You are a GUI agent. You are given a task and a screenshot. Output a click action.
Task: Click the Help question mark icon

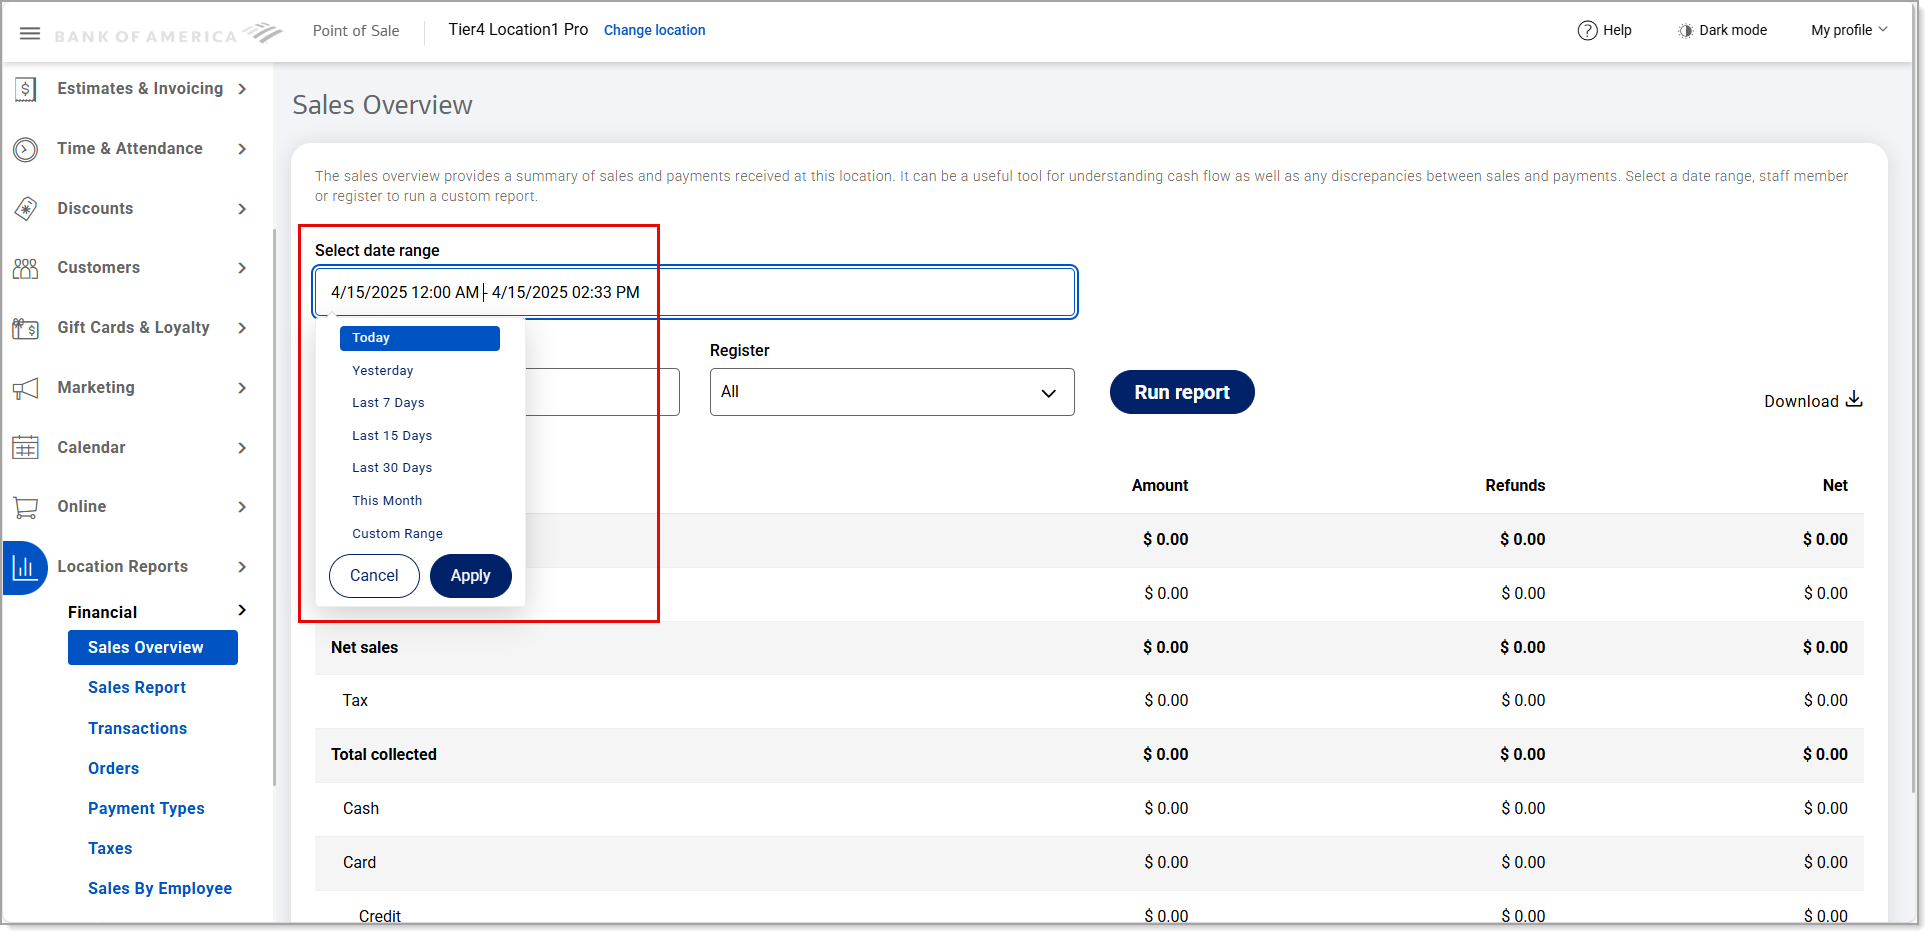tap(1587, 30)
